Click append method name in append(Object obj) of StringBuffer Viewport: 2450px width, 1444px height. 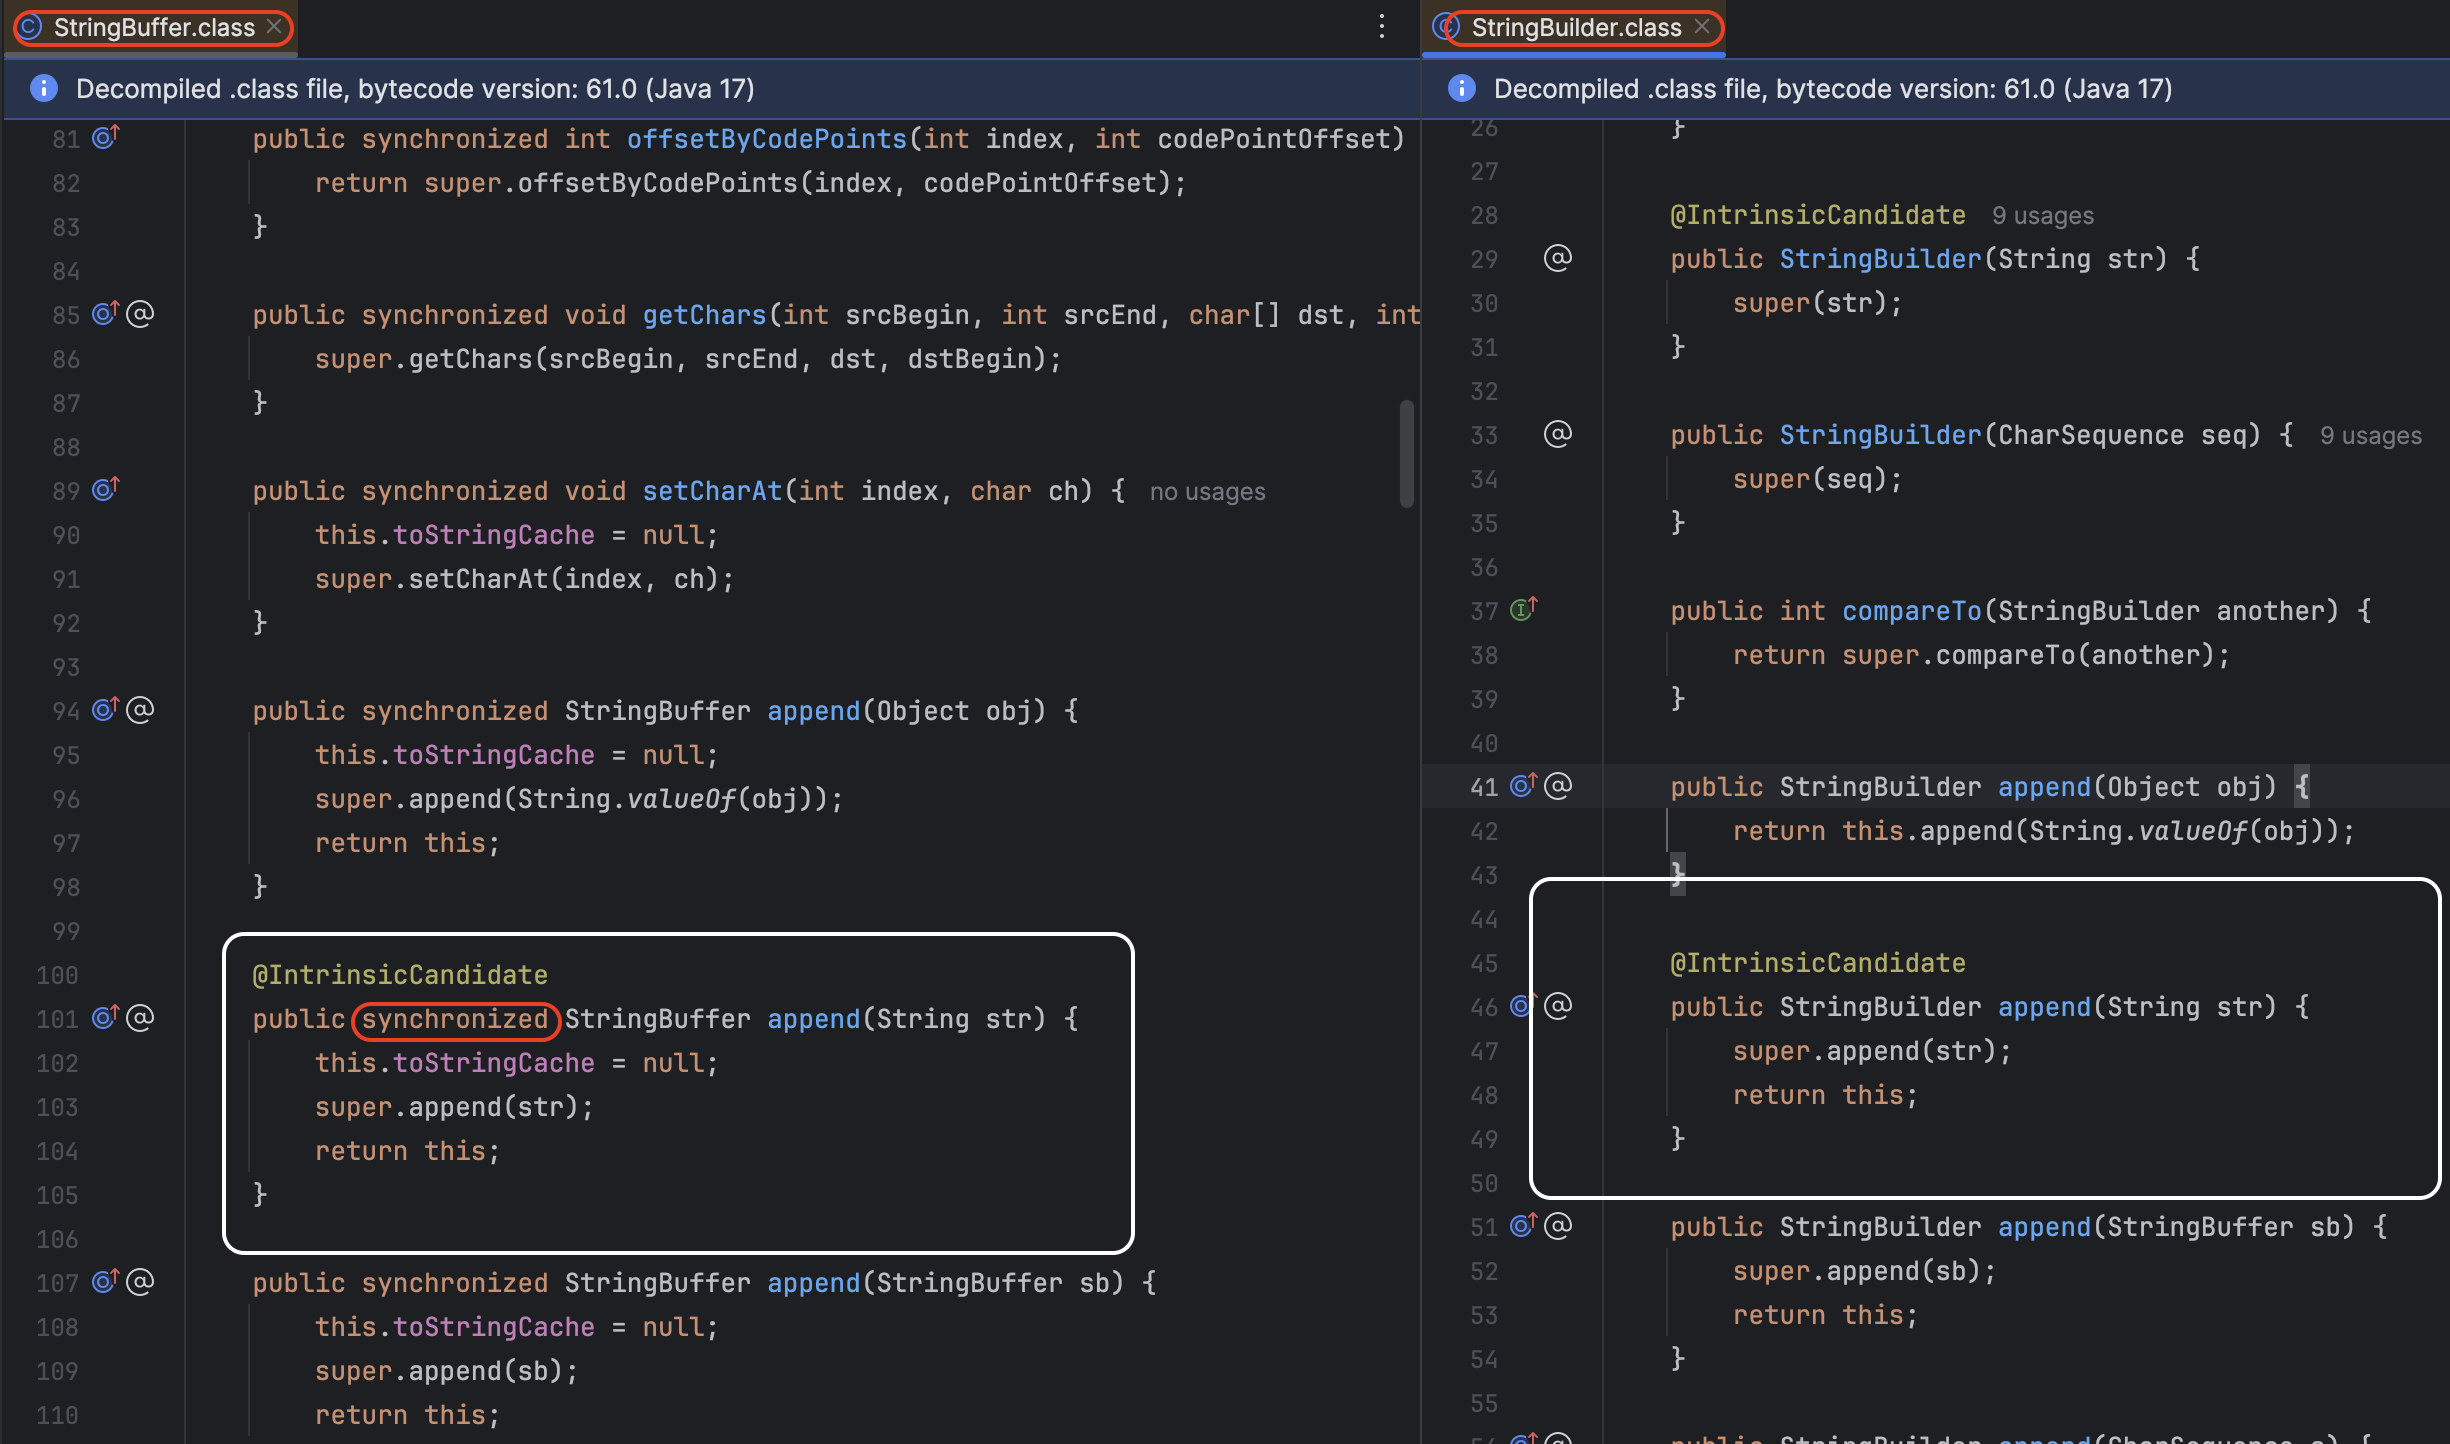813,711
